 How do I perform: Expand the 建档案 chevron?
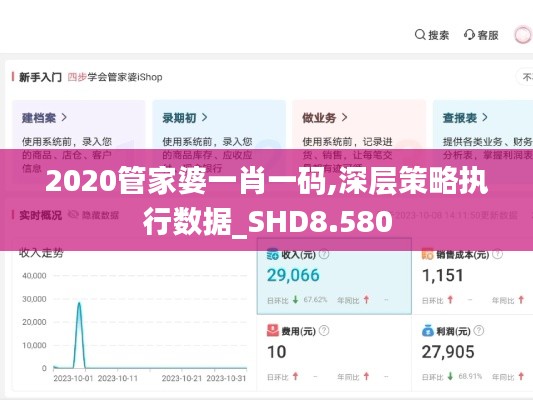click(x=64, y=118)
